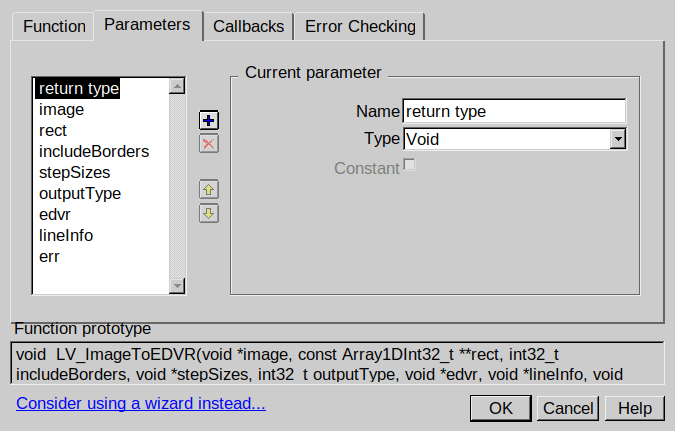Toggle the Constant checkbox
The width and height of the screenshot is (675, 431).
(409, 165)
